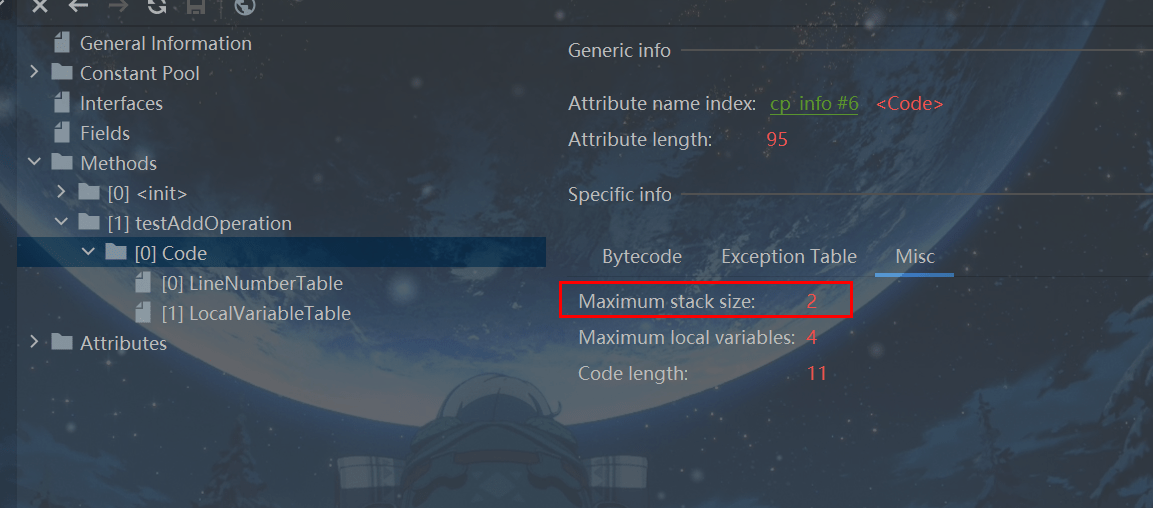Image resolution: width=1153 pixels, height=508 pixels.
Task: Expand the Attributes tree node
Action: [35, 343]
